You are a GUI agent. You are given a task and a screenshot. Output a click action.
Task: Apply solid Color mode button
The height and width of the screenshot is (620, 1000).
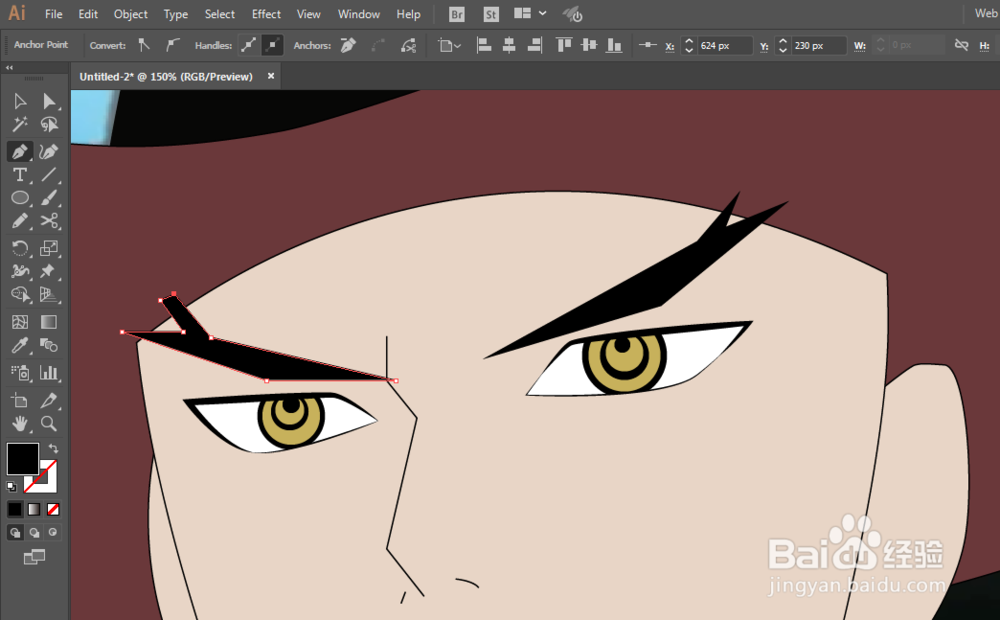click(14, 509)
